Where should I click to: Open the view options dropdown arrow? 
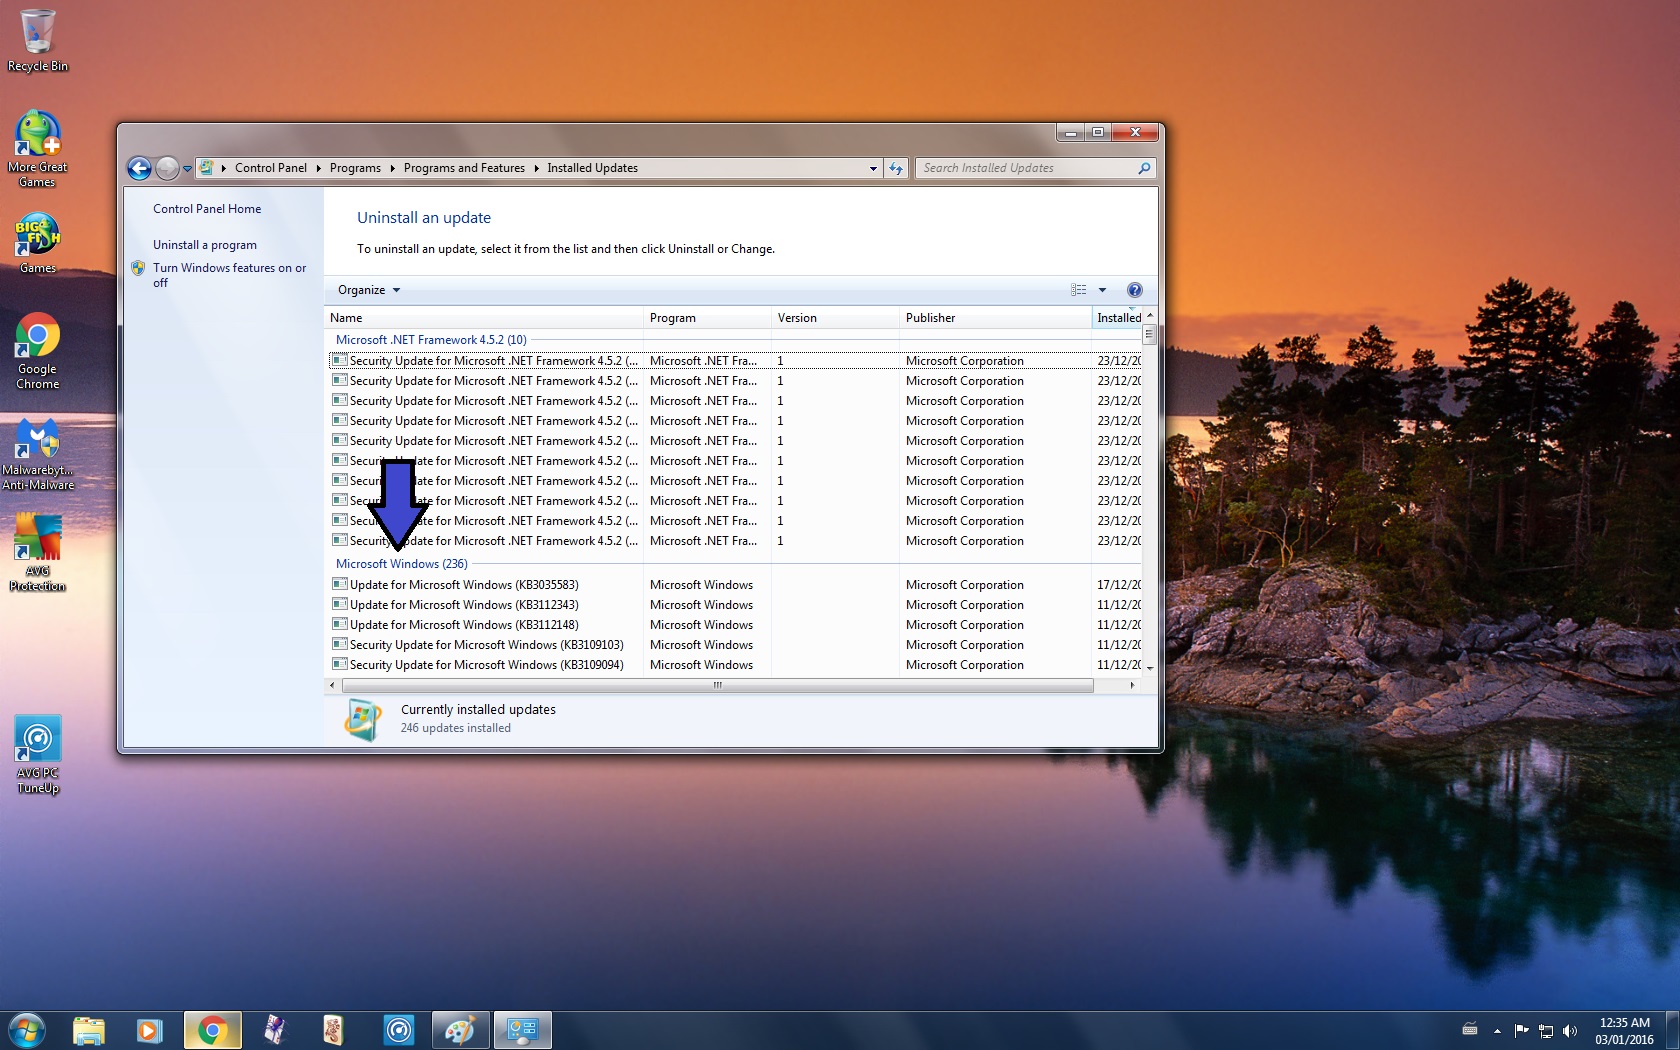(1102, 290)
